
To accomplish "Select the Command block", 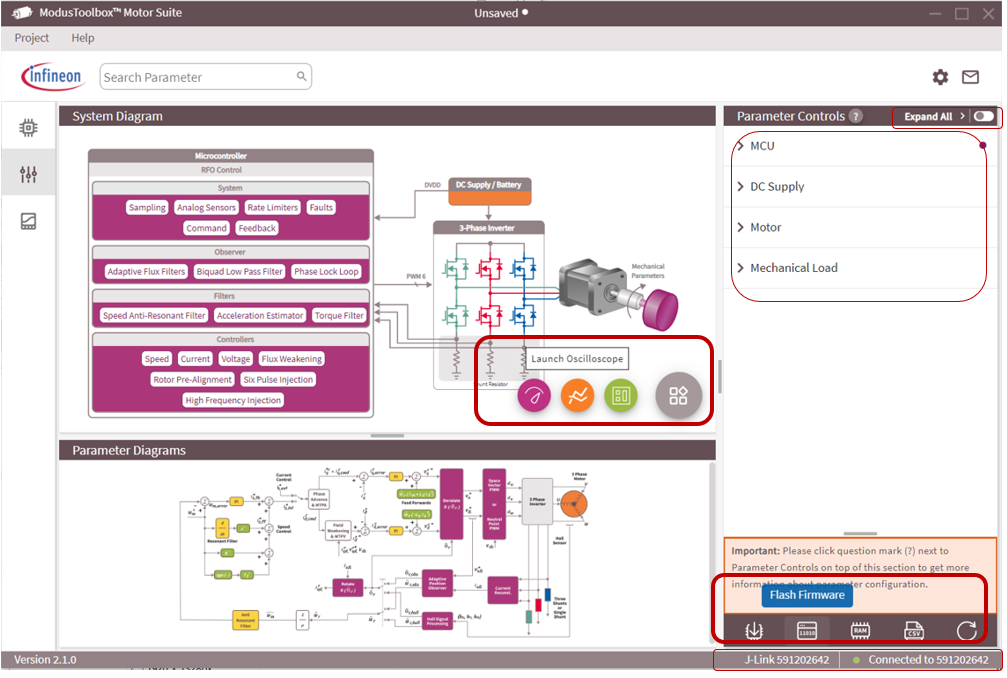I will (206, 228).
